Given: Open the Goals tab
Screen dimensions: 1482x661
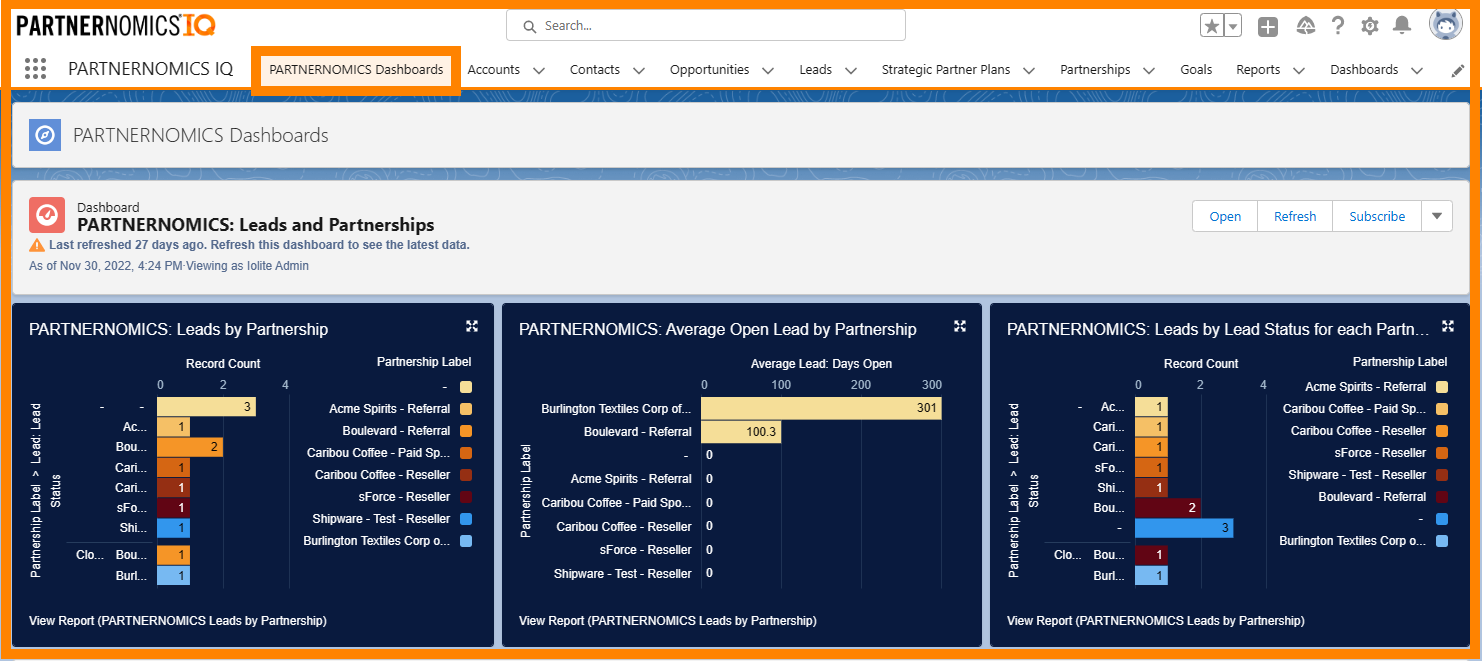Looking at the screenshot, I should (x=1196, y=70).
